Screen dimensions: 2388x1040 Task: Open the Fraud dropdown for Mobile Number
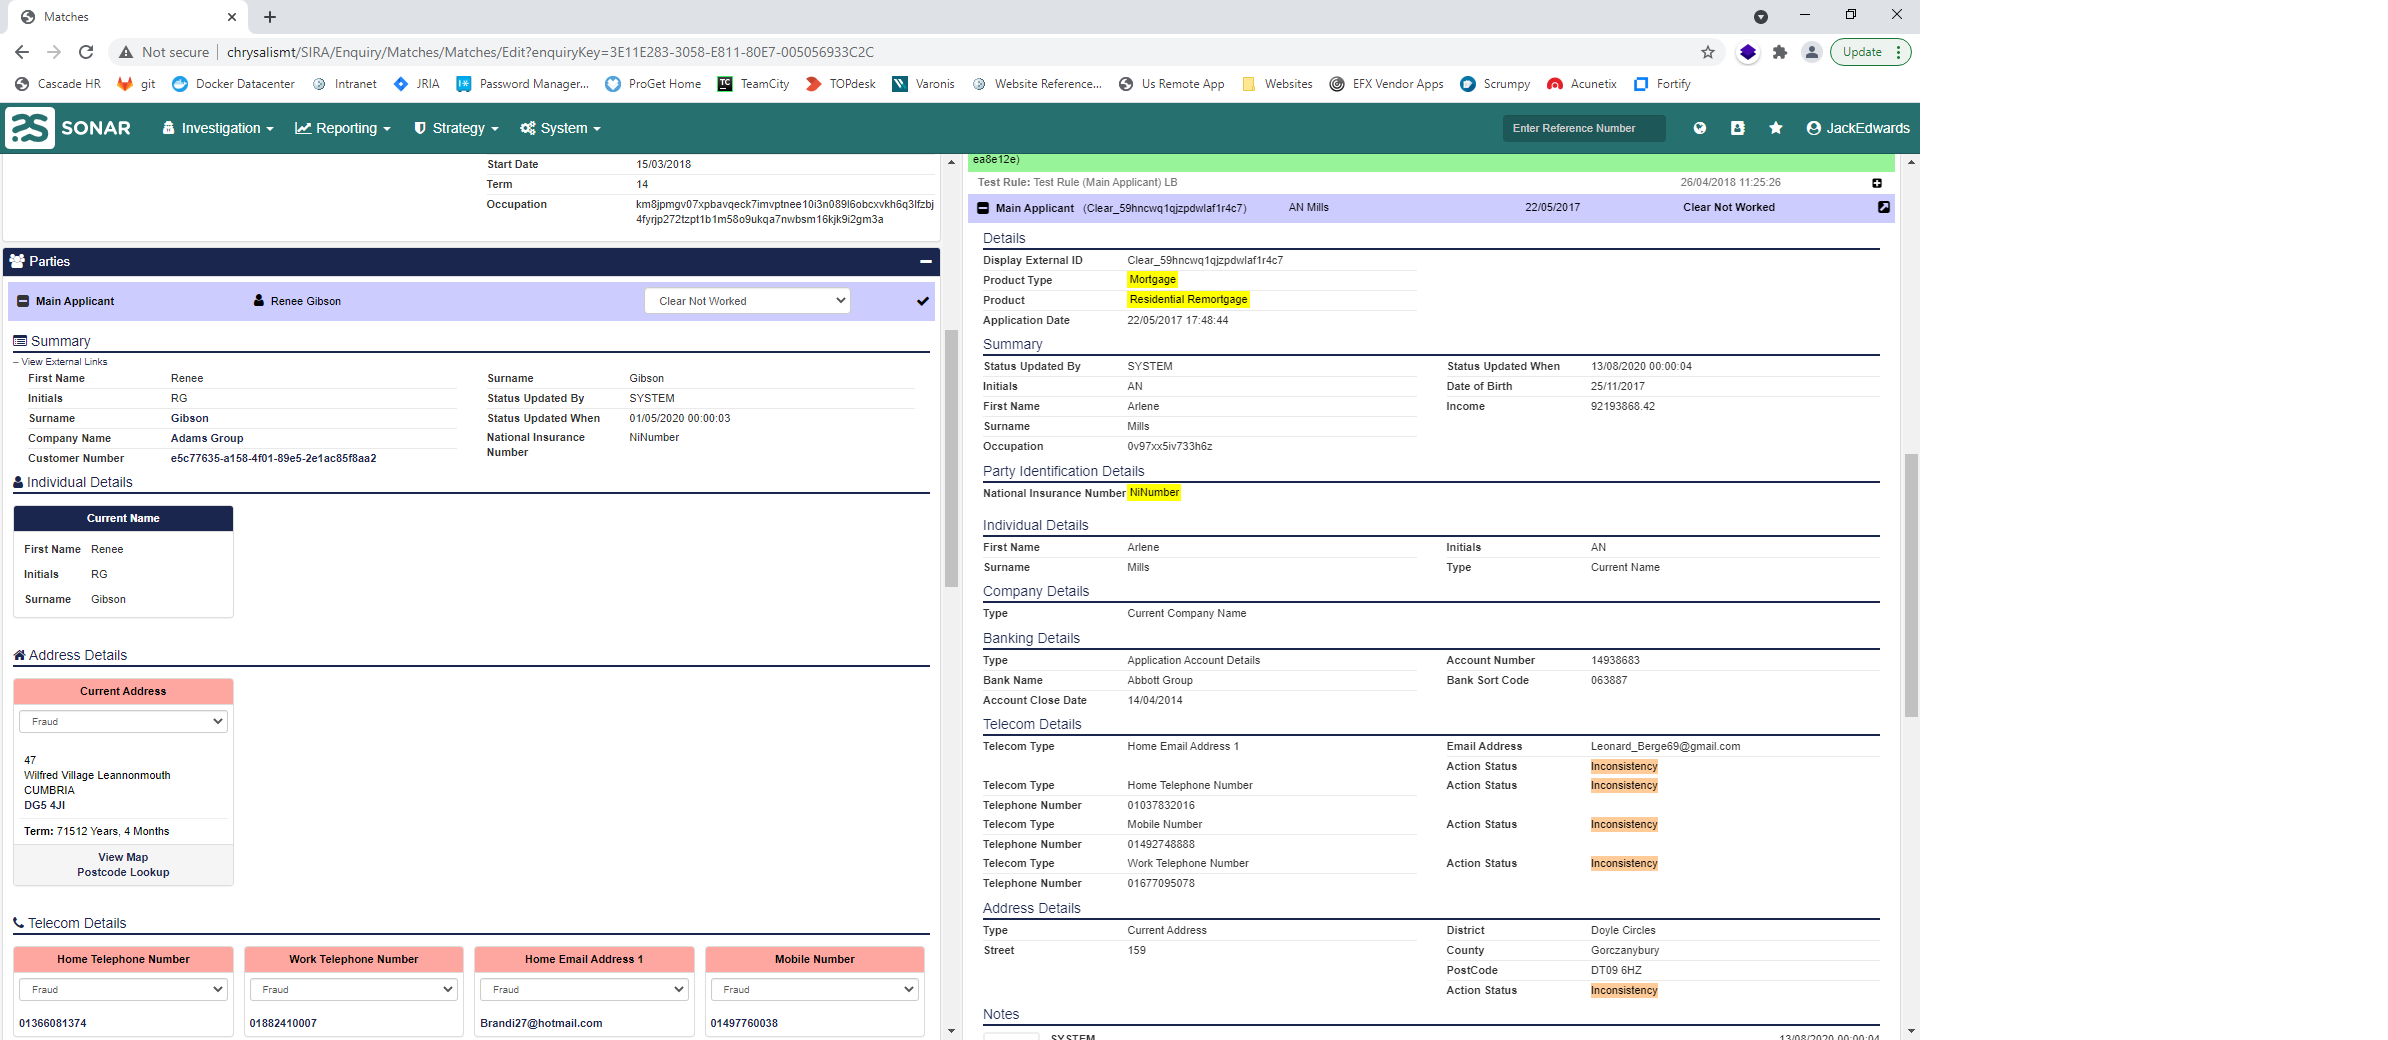click(813, 989)
